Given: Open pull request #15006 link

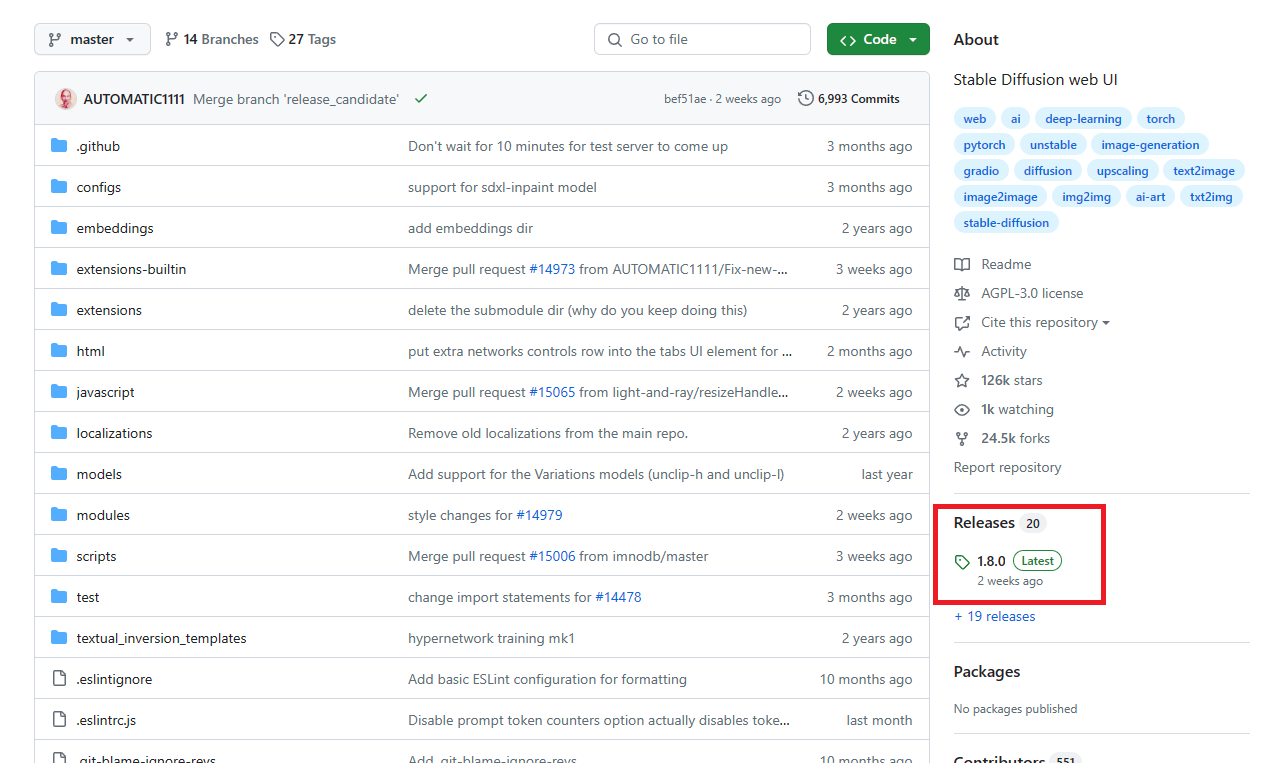Looking at the screenshot, I should coord(552,556).
